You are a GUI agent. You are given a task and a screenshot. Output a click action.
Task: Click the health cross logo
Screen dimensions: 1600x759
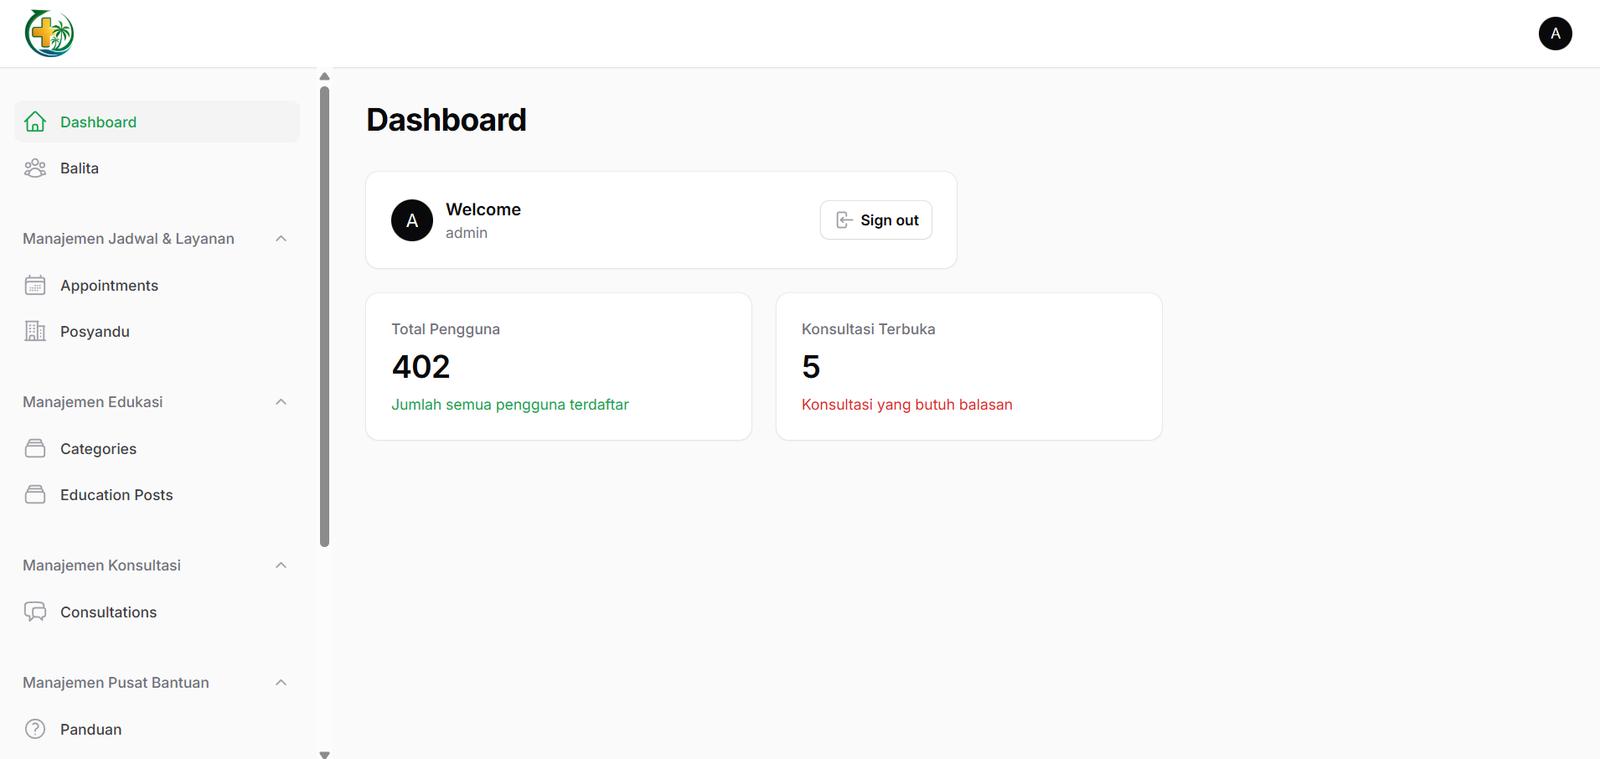[49, 34]
